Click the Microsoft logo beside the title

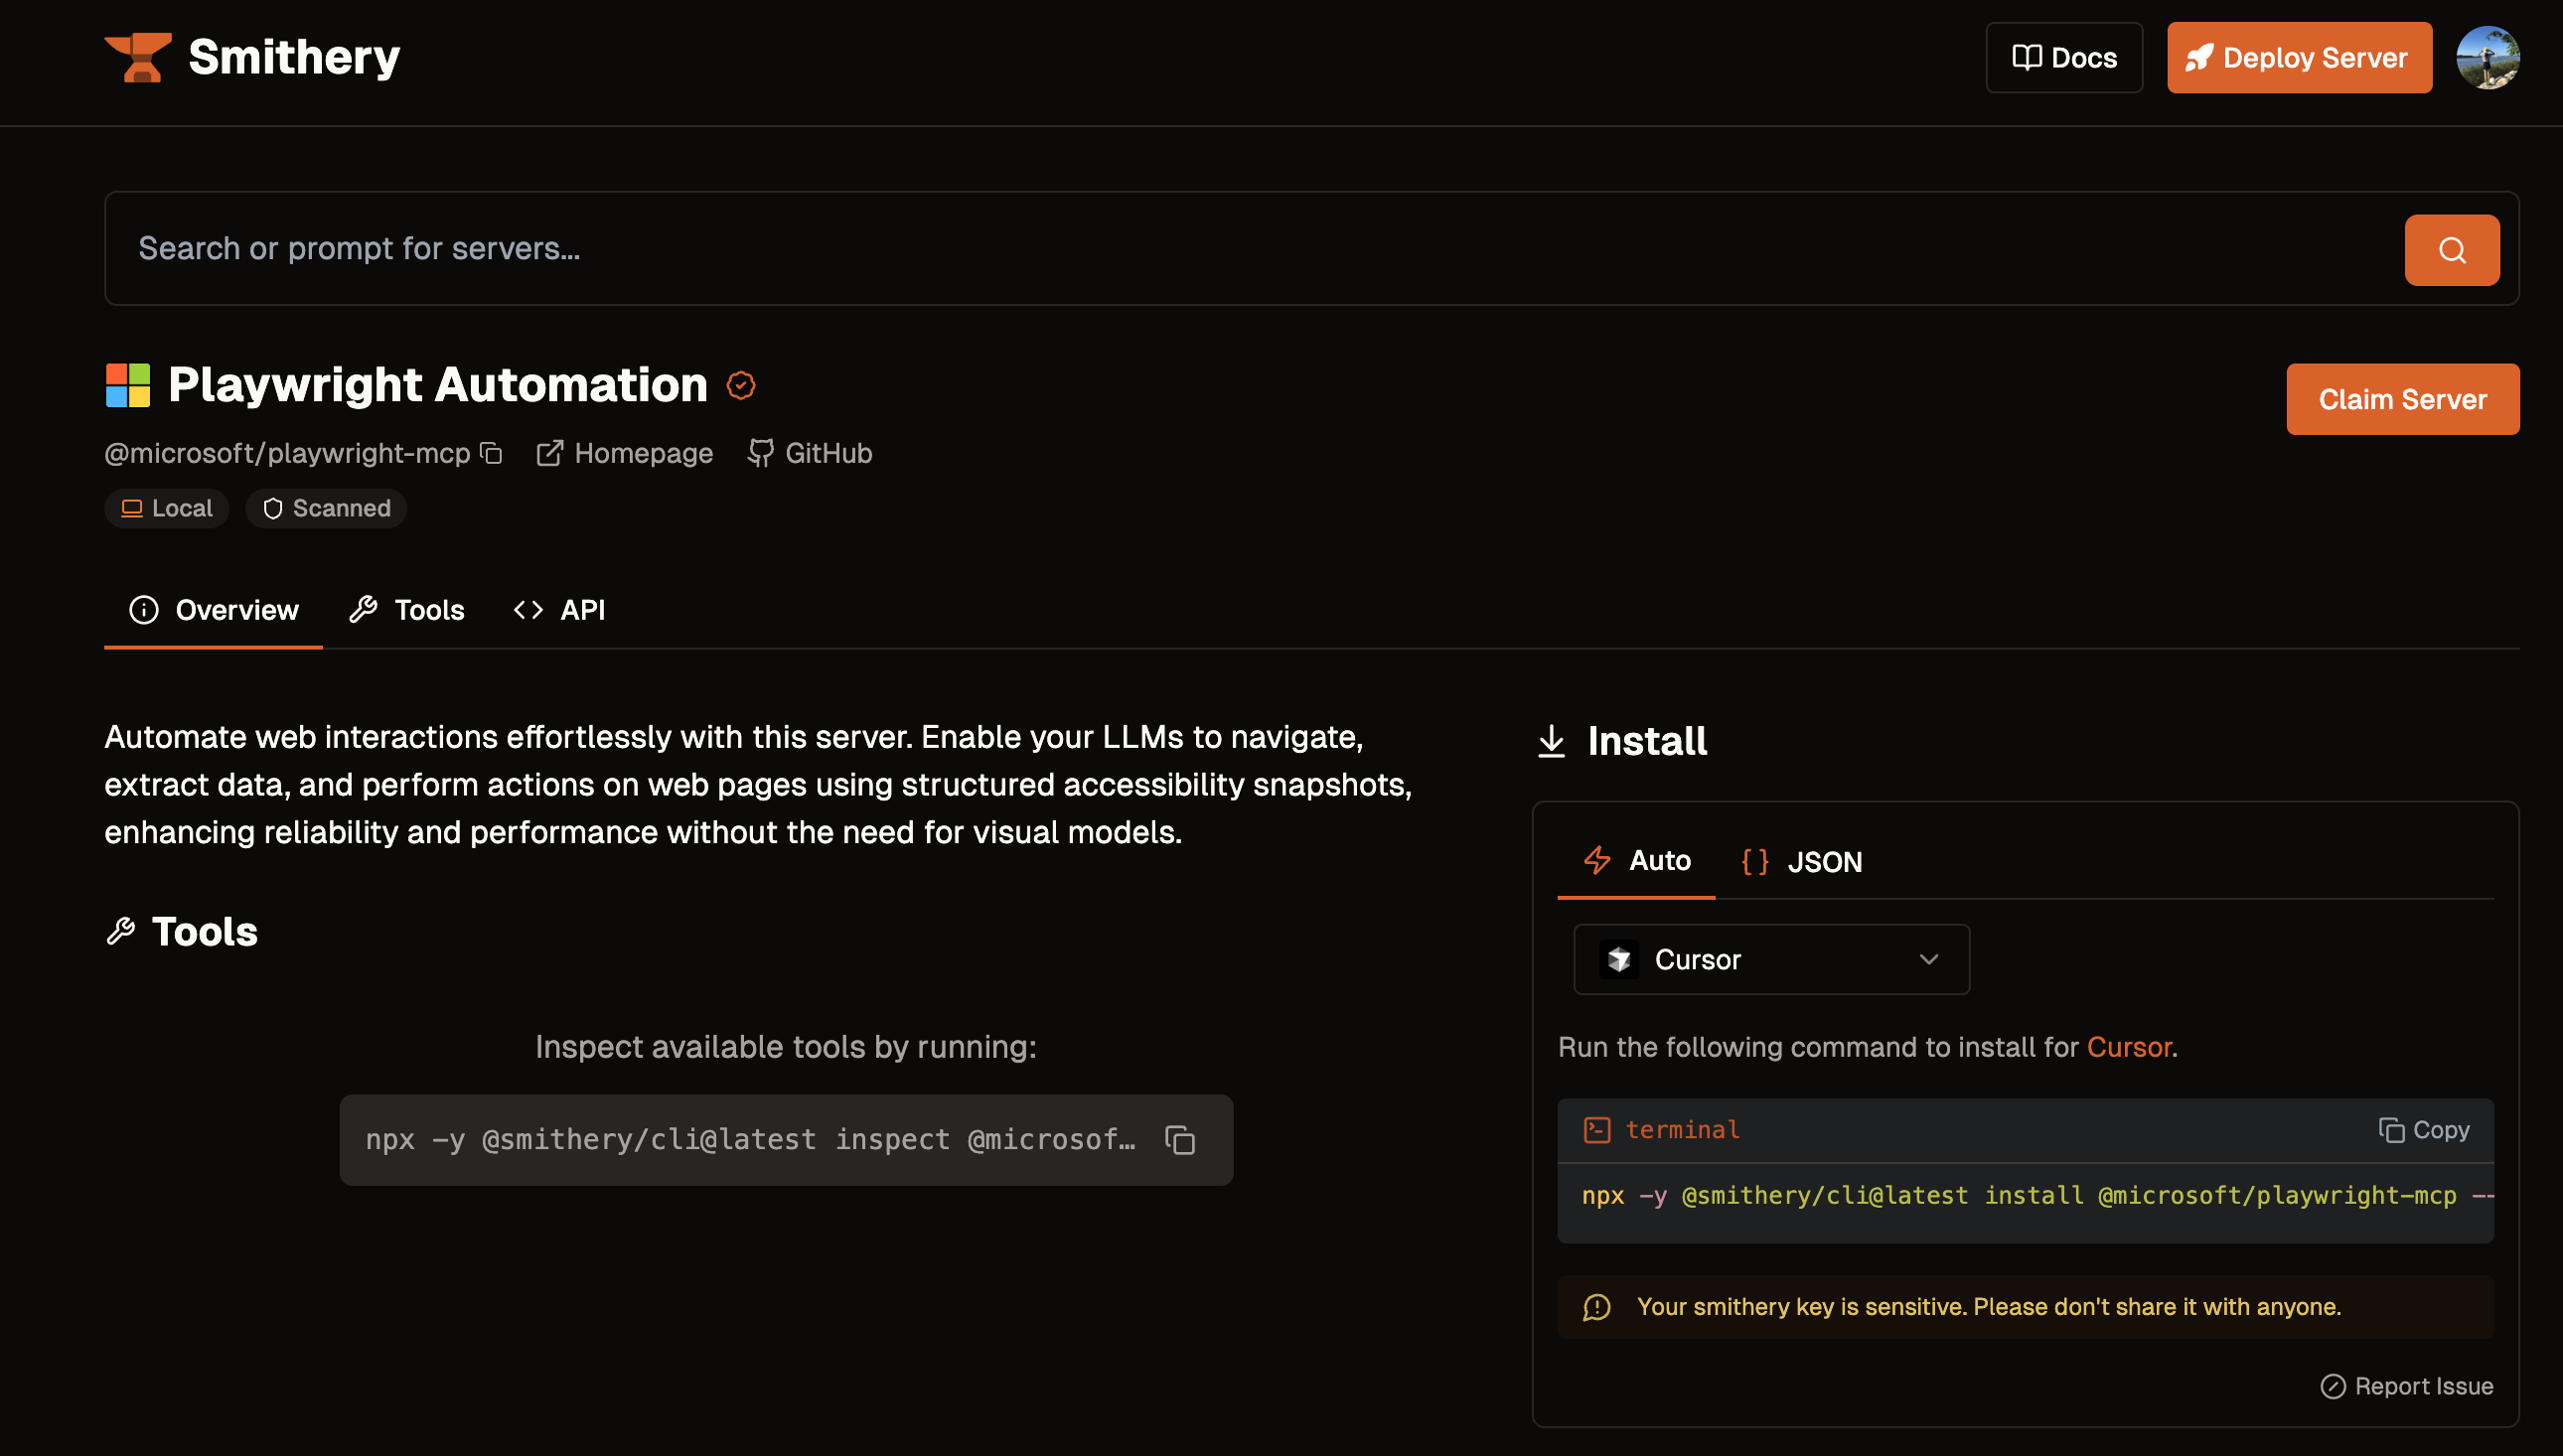pyautogui.click(x=128, y=386)
